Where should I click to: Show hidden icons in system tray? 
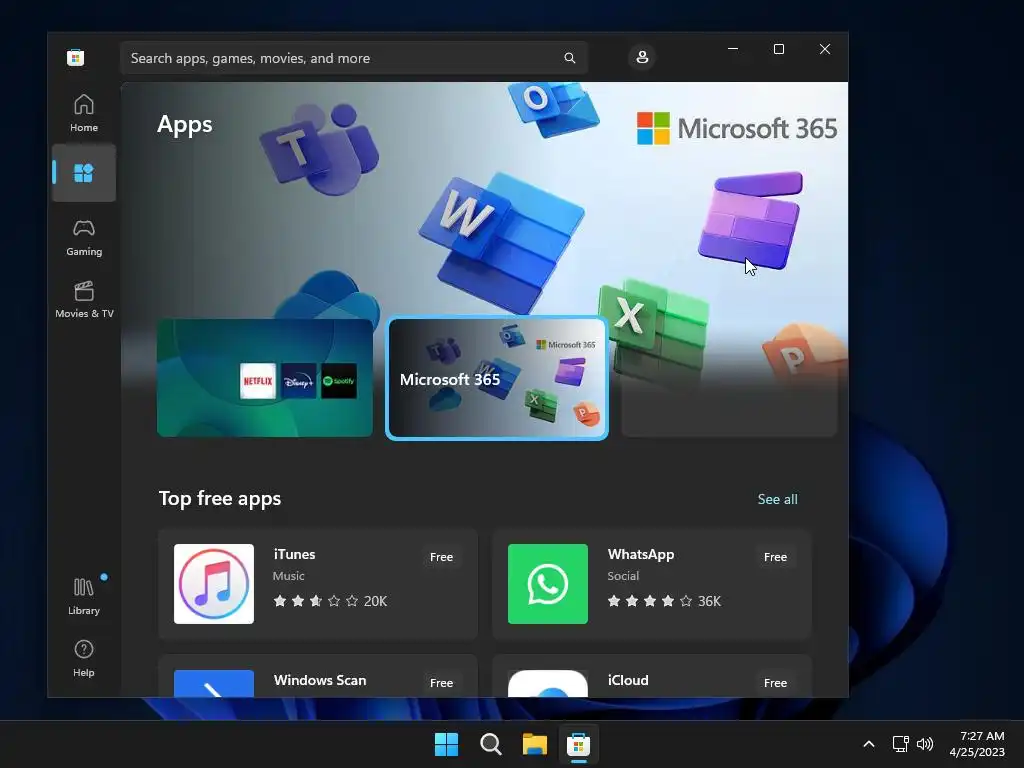[x=869, y=744]
